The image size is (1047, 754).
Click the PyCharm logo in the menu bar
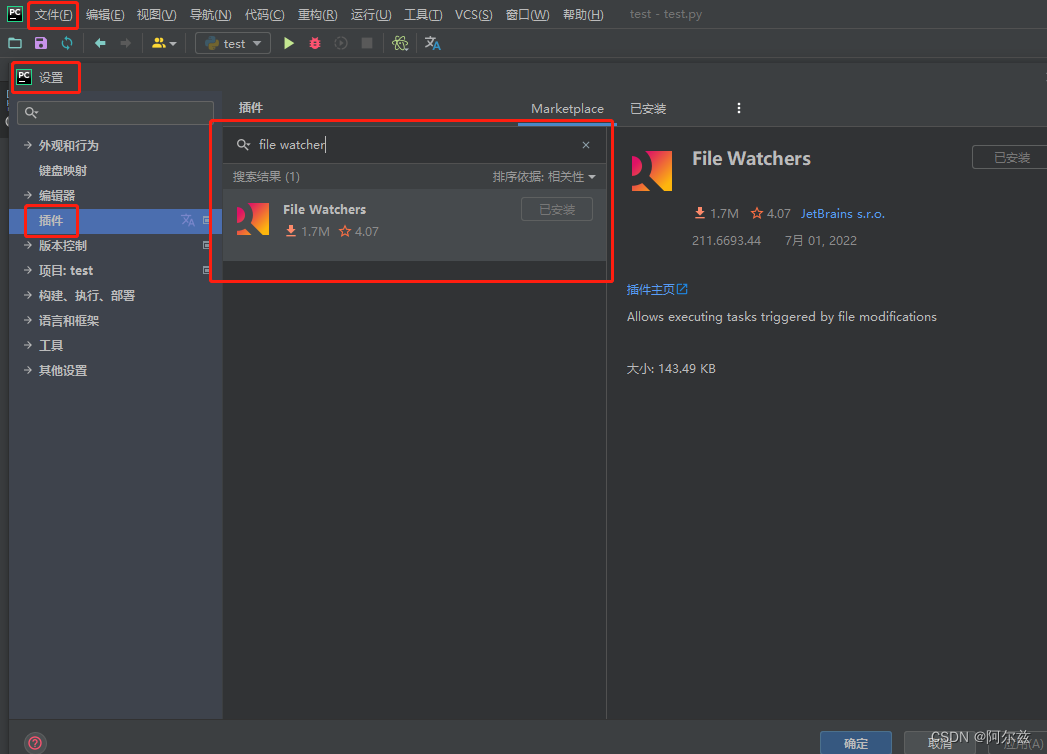[x=15, y=14]
